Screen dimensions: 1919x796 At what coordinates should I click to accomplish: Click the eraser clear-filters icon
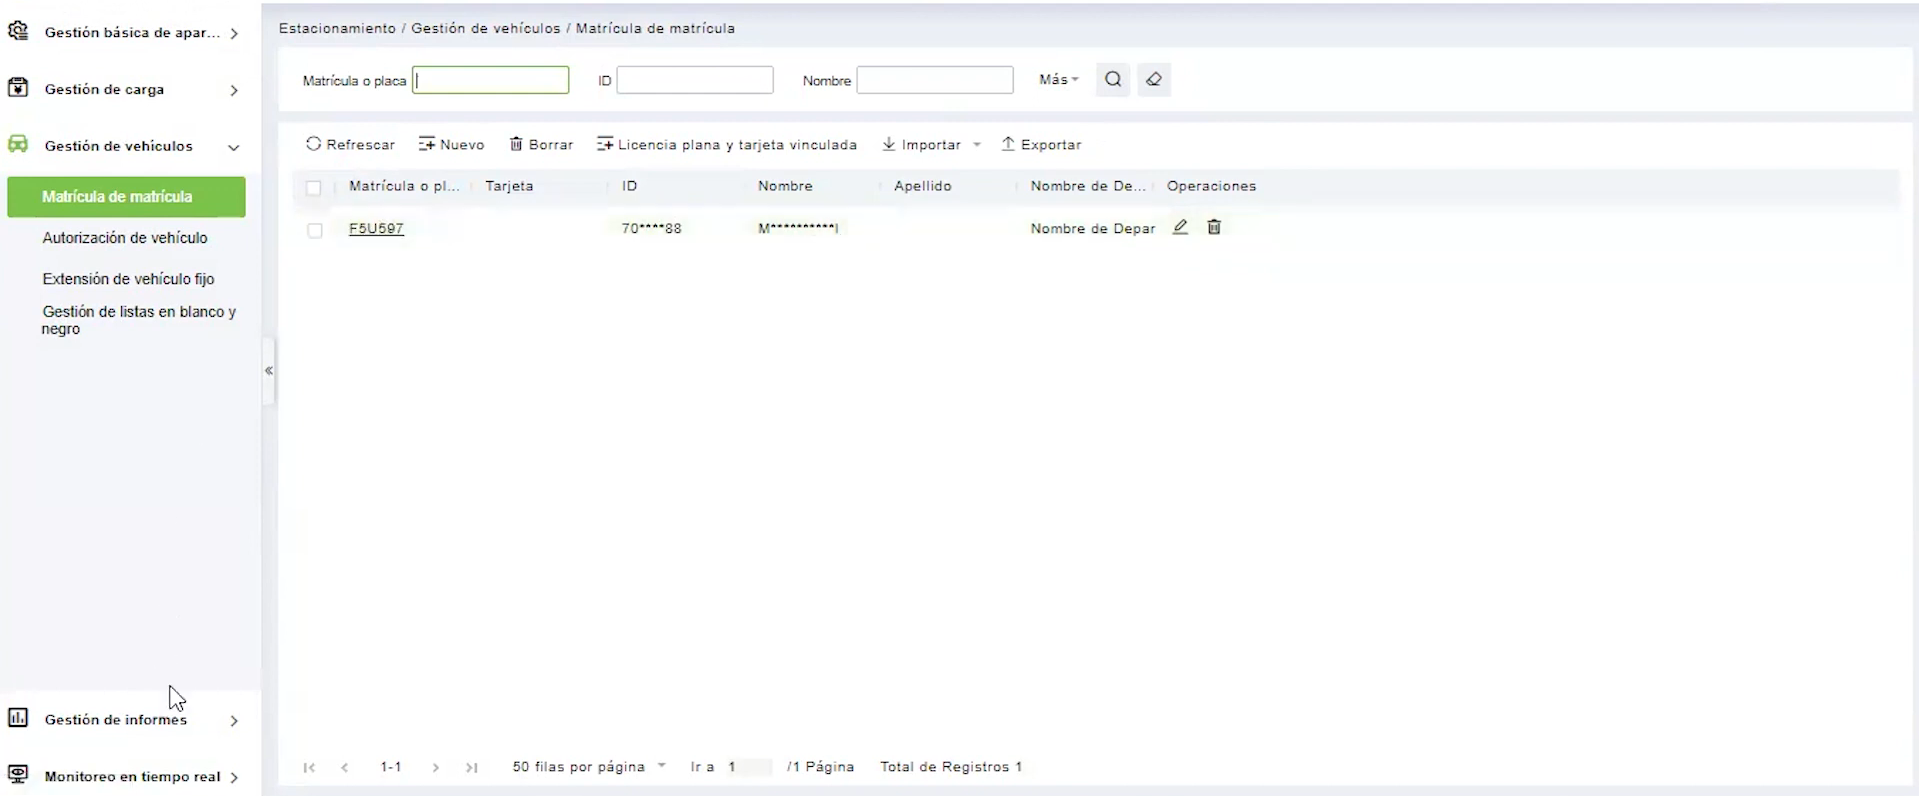1154,80
